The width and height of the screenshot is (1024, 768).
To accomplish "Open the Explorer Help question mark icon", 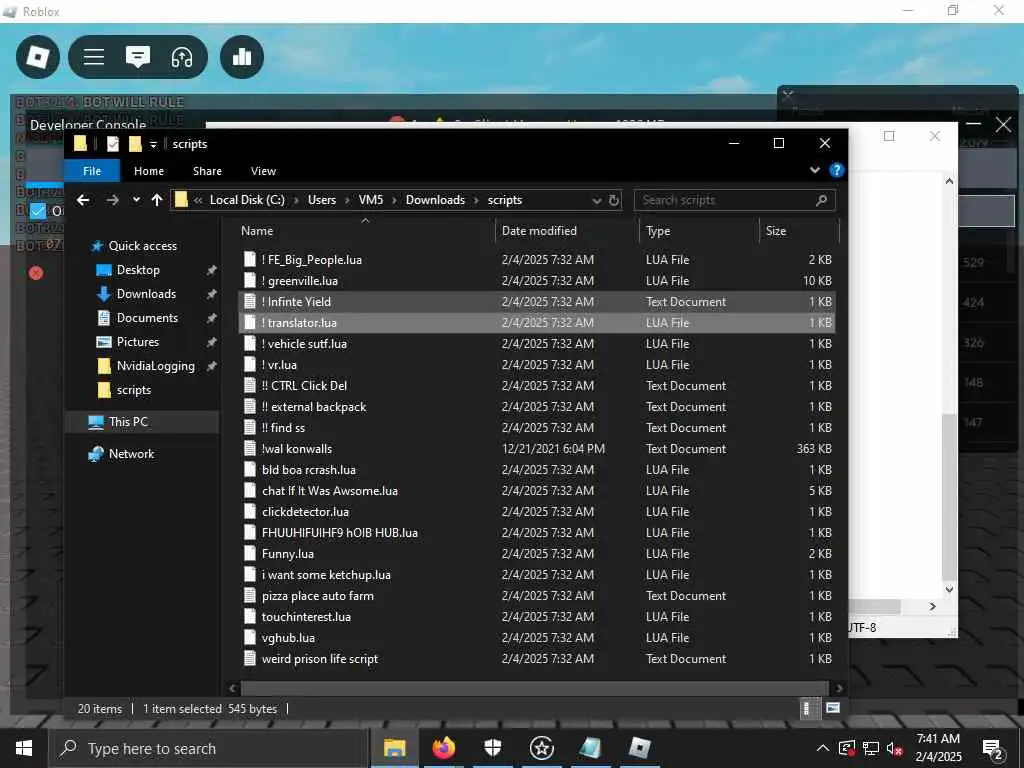I will [836, 170].
